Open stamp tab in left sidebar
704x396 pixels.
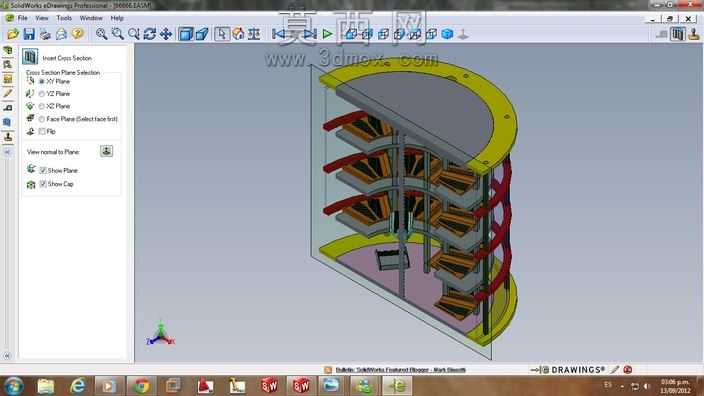[x=8, y=136]
